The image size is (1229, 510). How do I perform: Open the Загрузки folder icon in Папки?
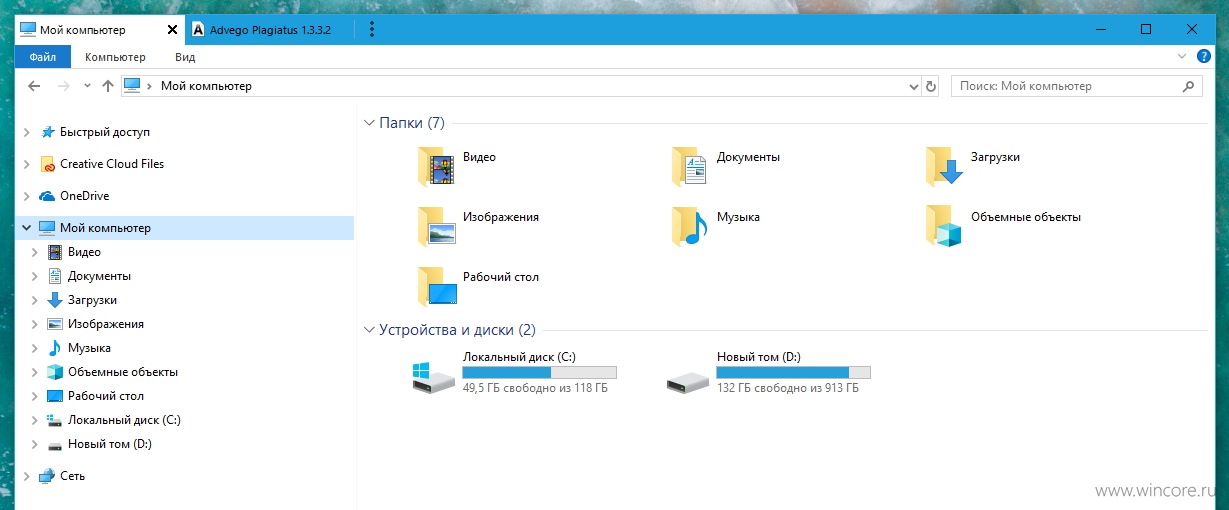(x=945, y=167)
